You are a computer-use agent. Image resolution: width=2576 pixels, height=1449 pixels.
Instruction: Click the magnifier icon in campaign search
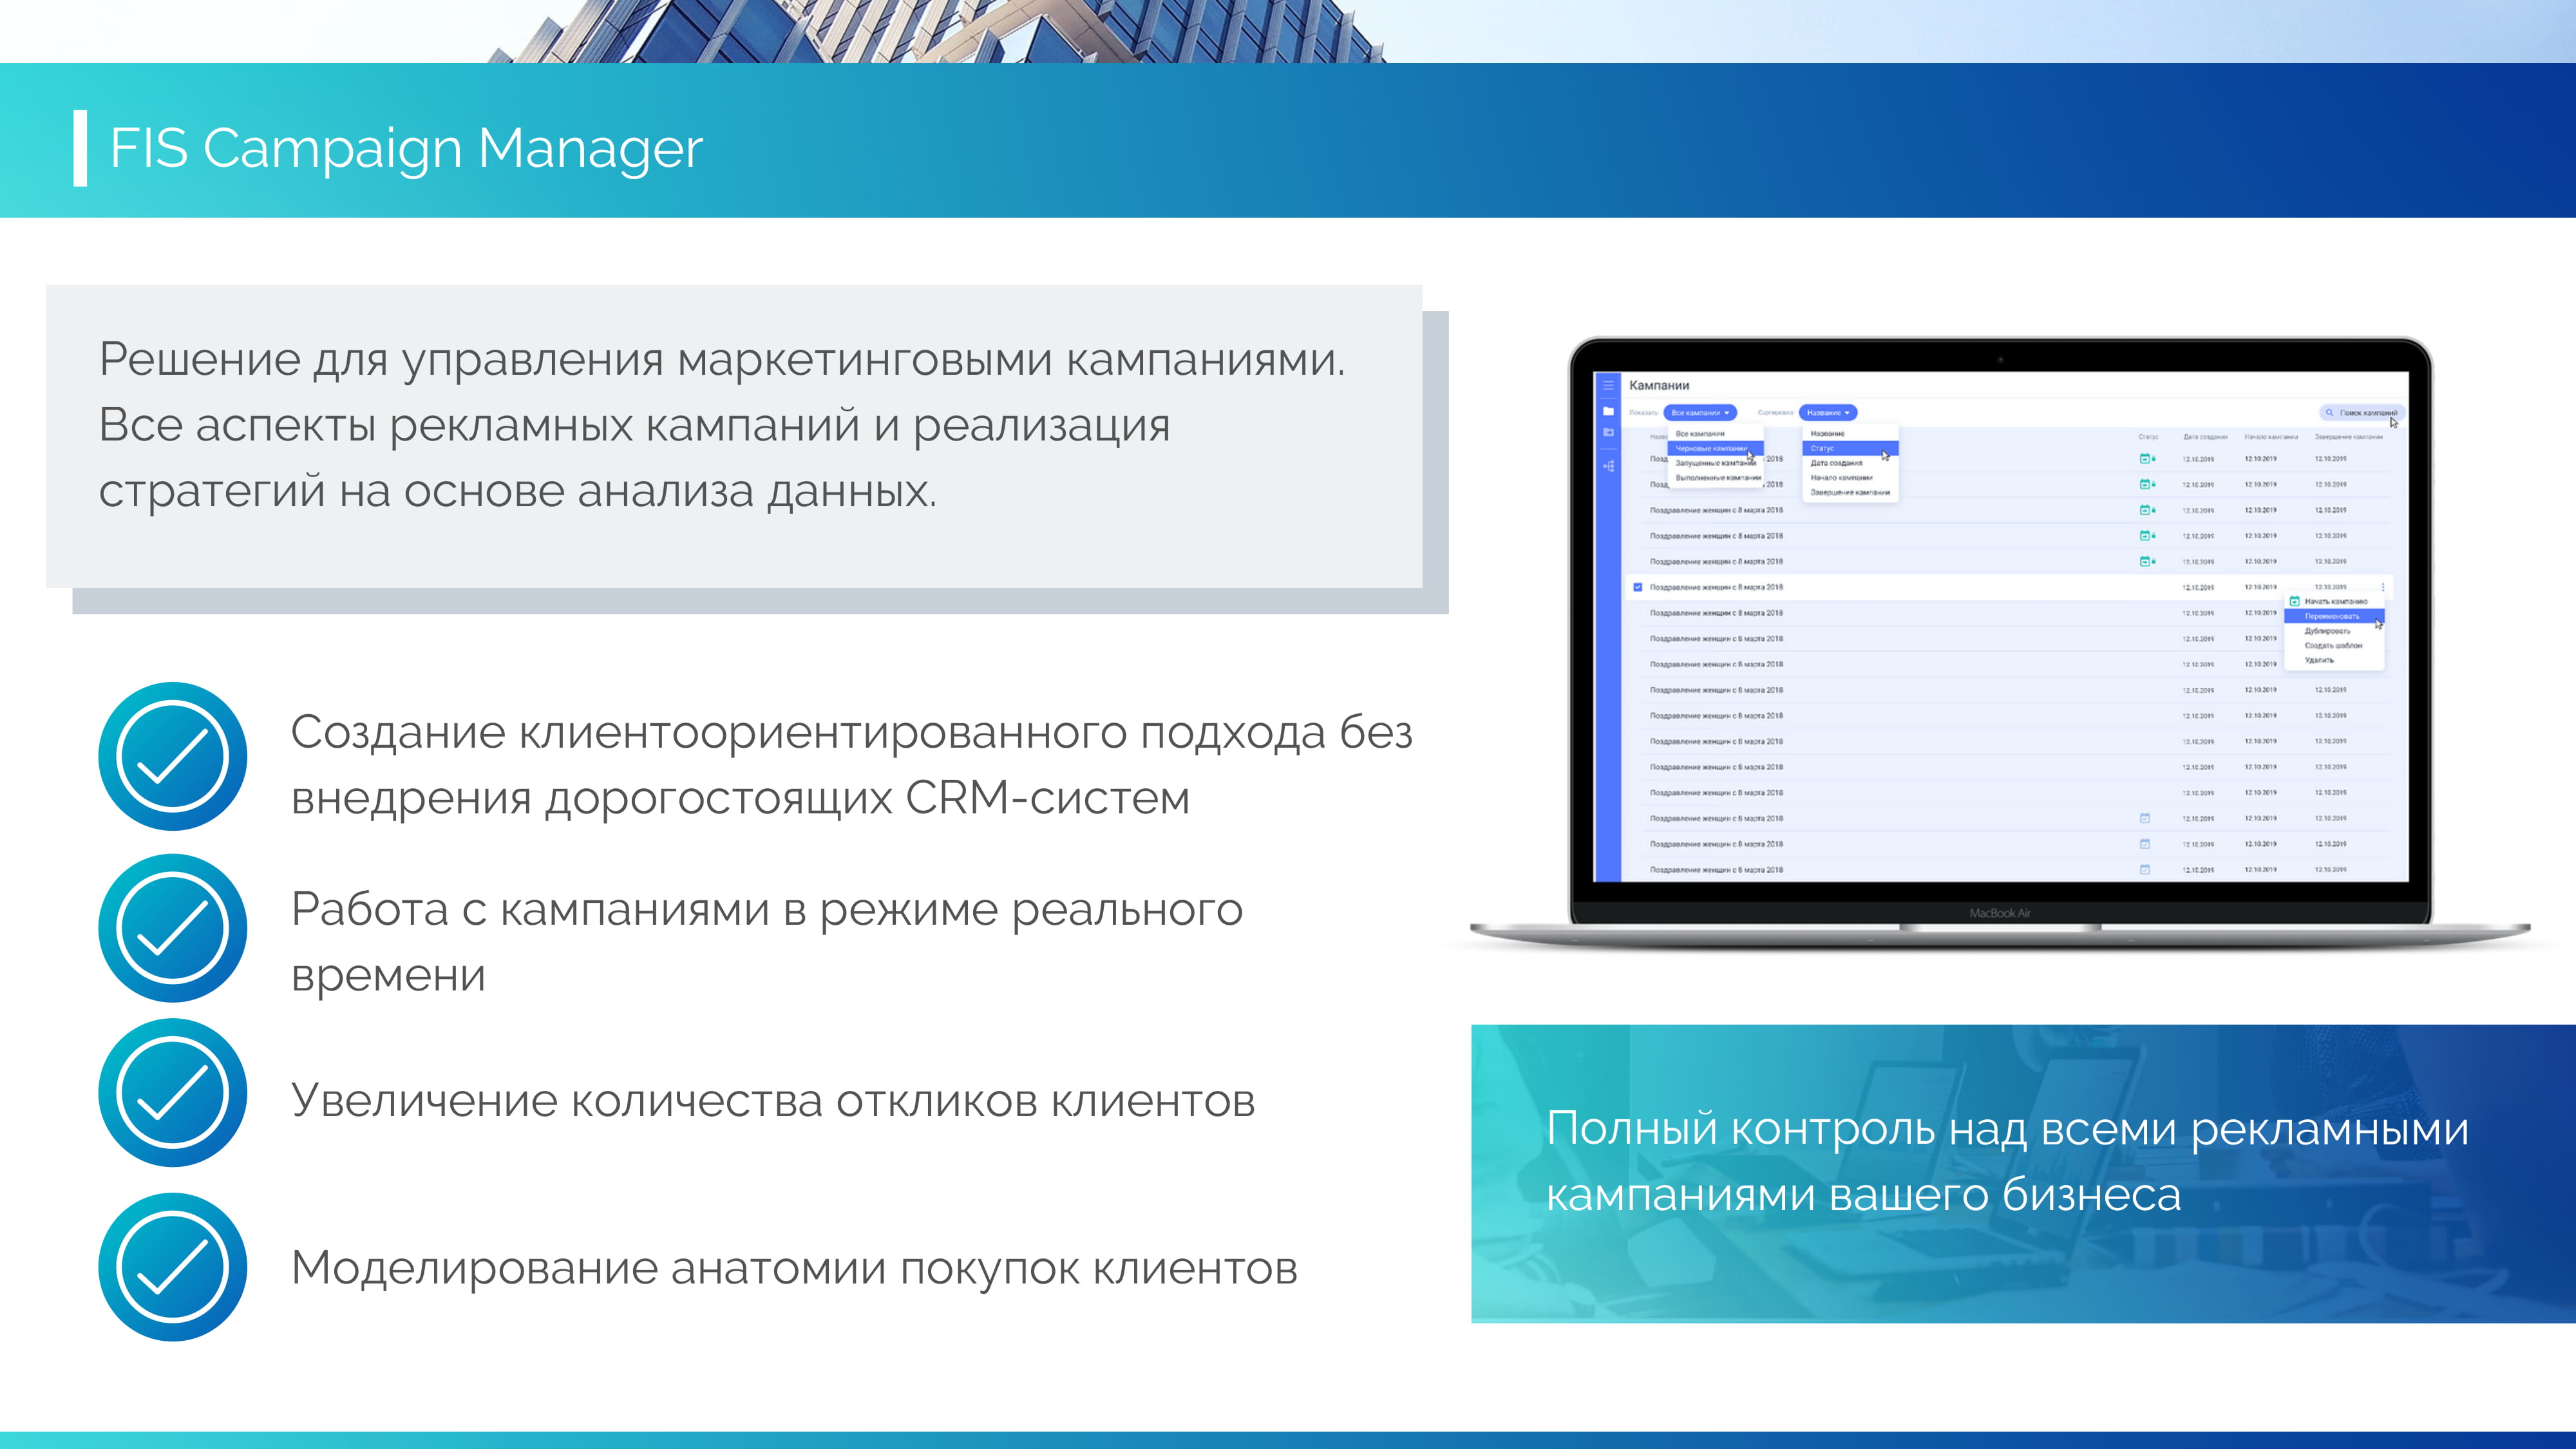(x=2330, y=413)
